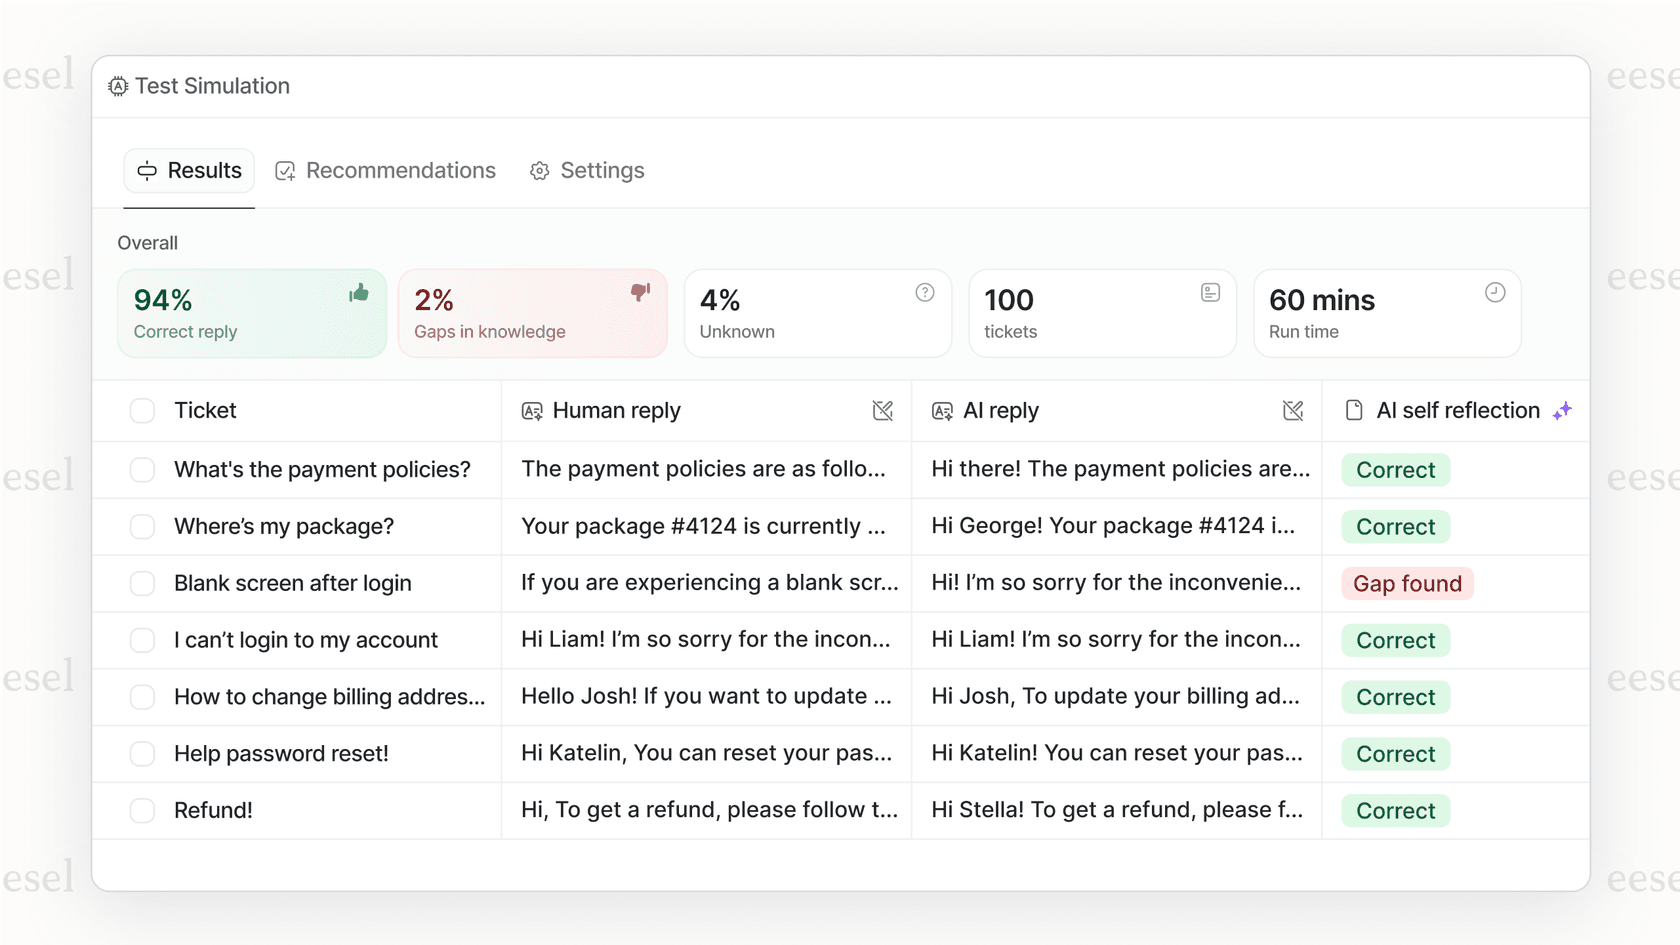
Task: Check the checkbox for the Refund! ticket
Action: tap(142, 810)
